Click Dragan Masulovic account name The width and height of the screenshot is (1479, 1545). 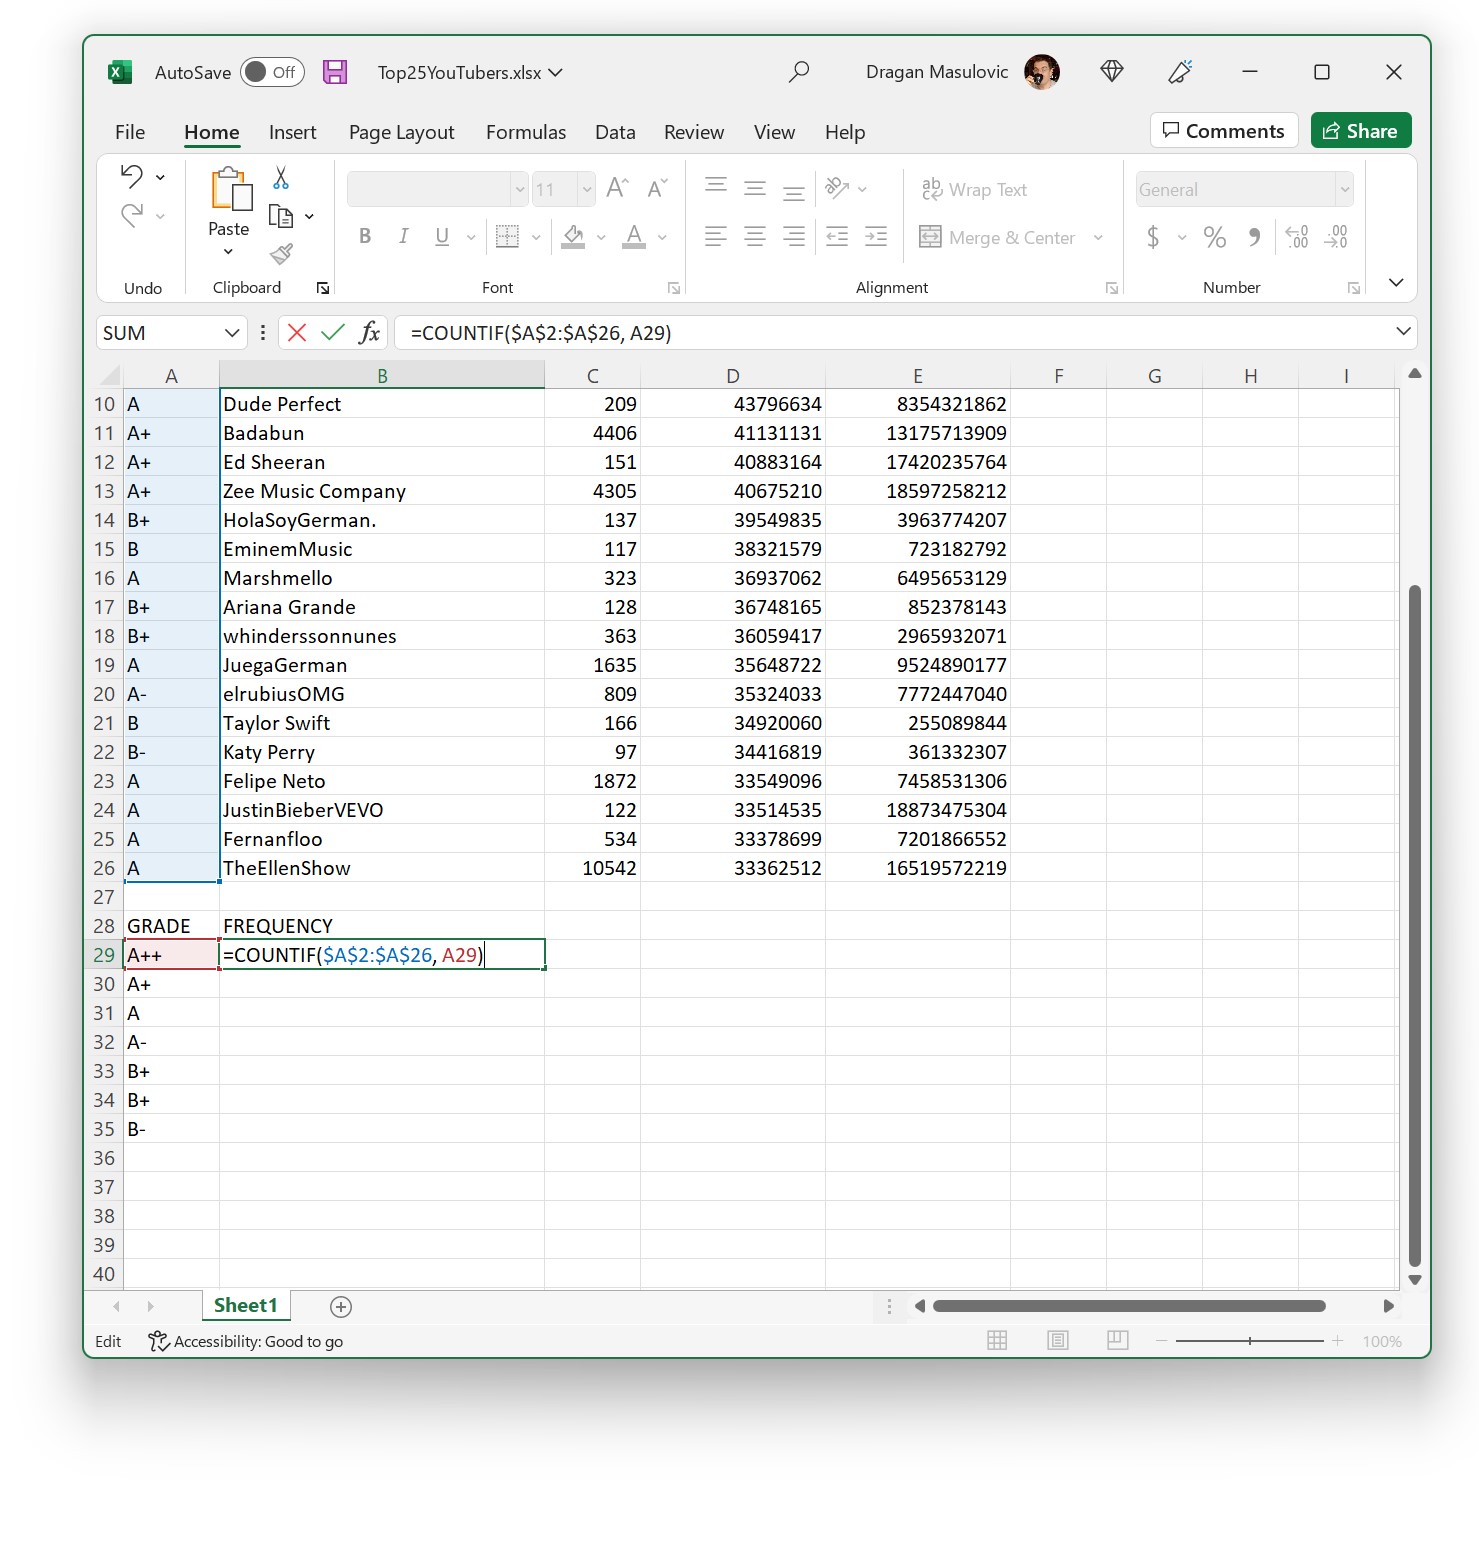[x=937, y=72]
